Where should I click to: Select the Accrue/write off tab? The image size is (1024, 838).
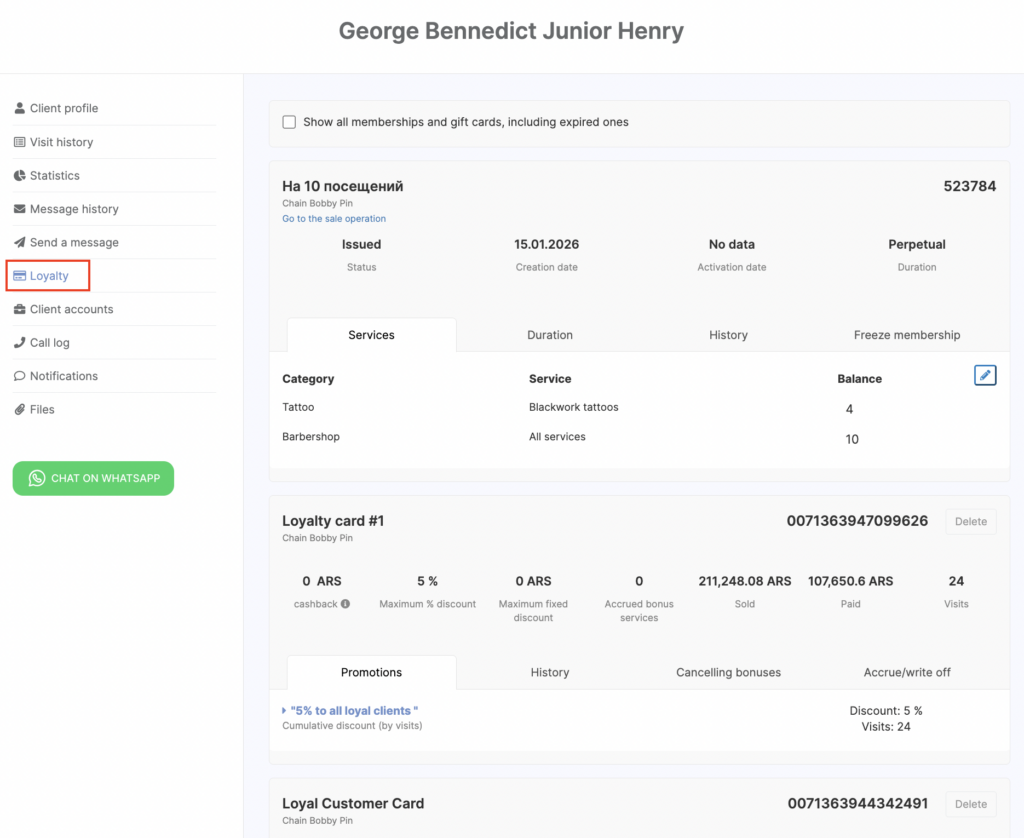click(907, 672)
